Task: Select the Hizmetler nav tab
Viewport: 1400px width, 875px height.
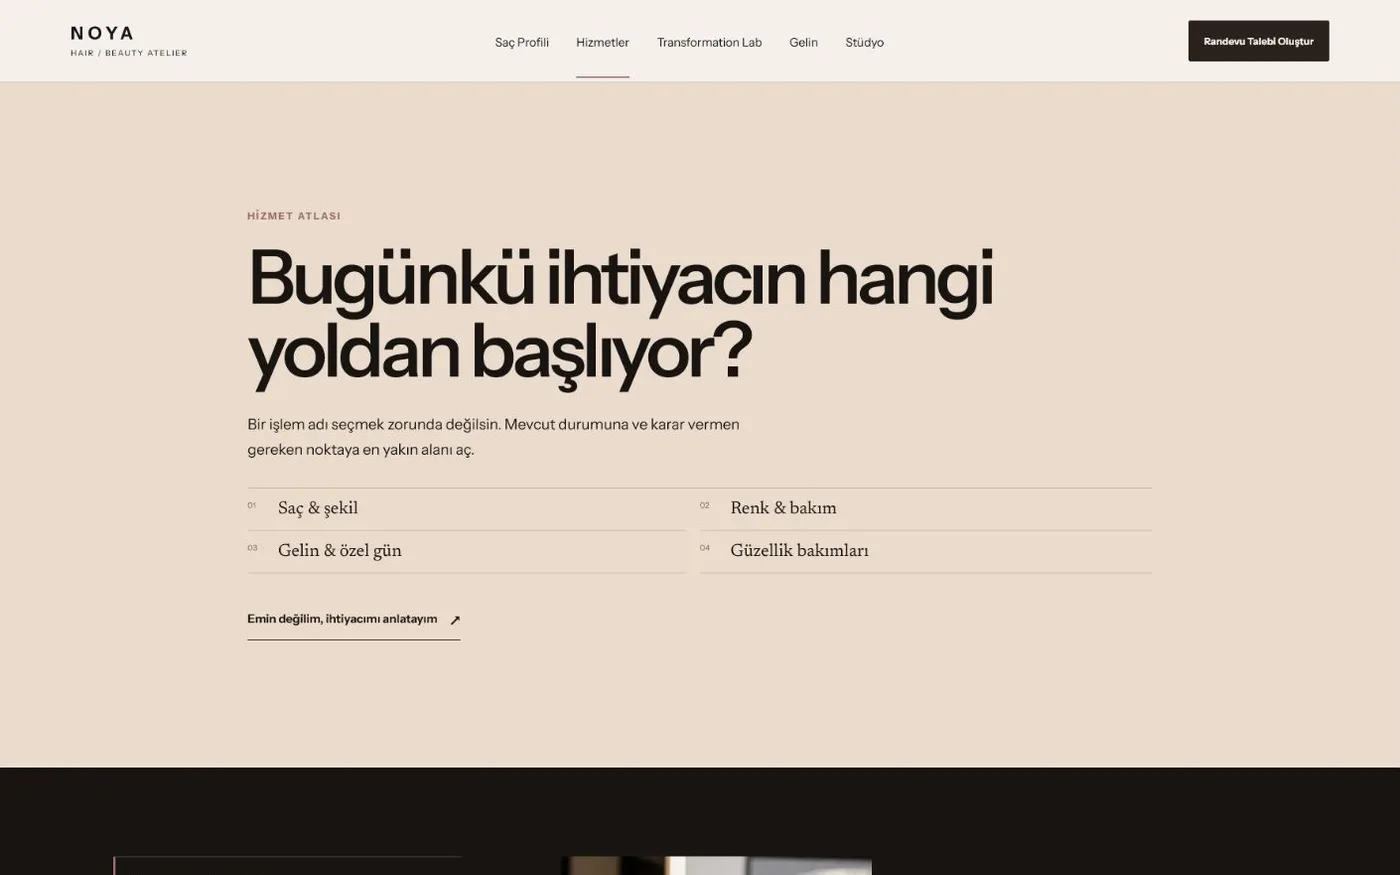Action: 602,42
